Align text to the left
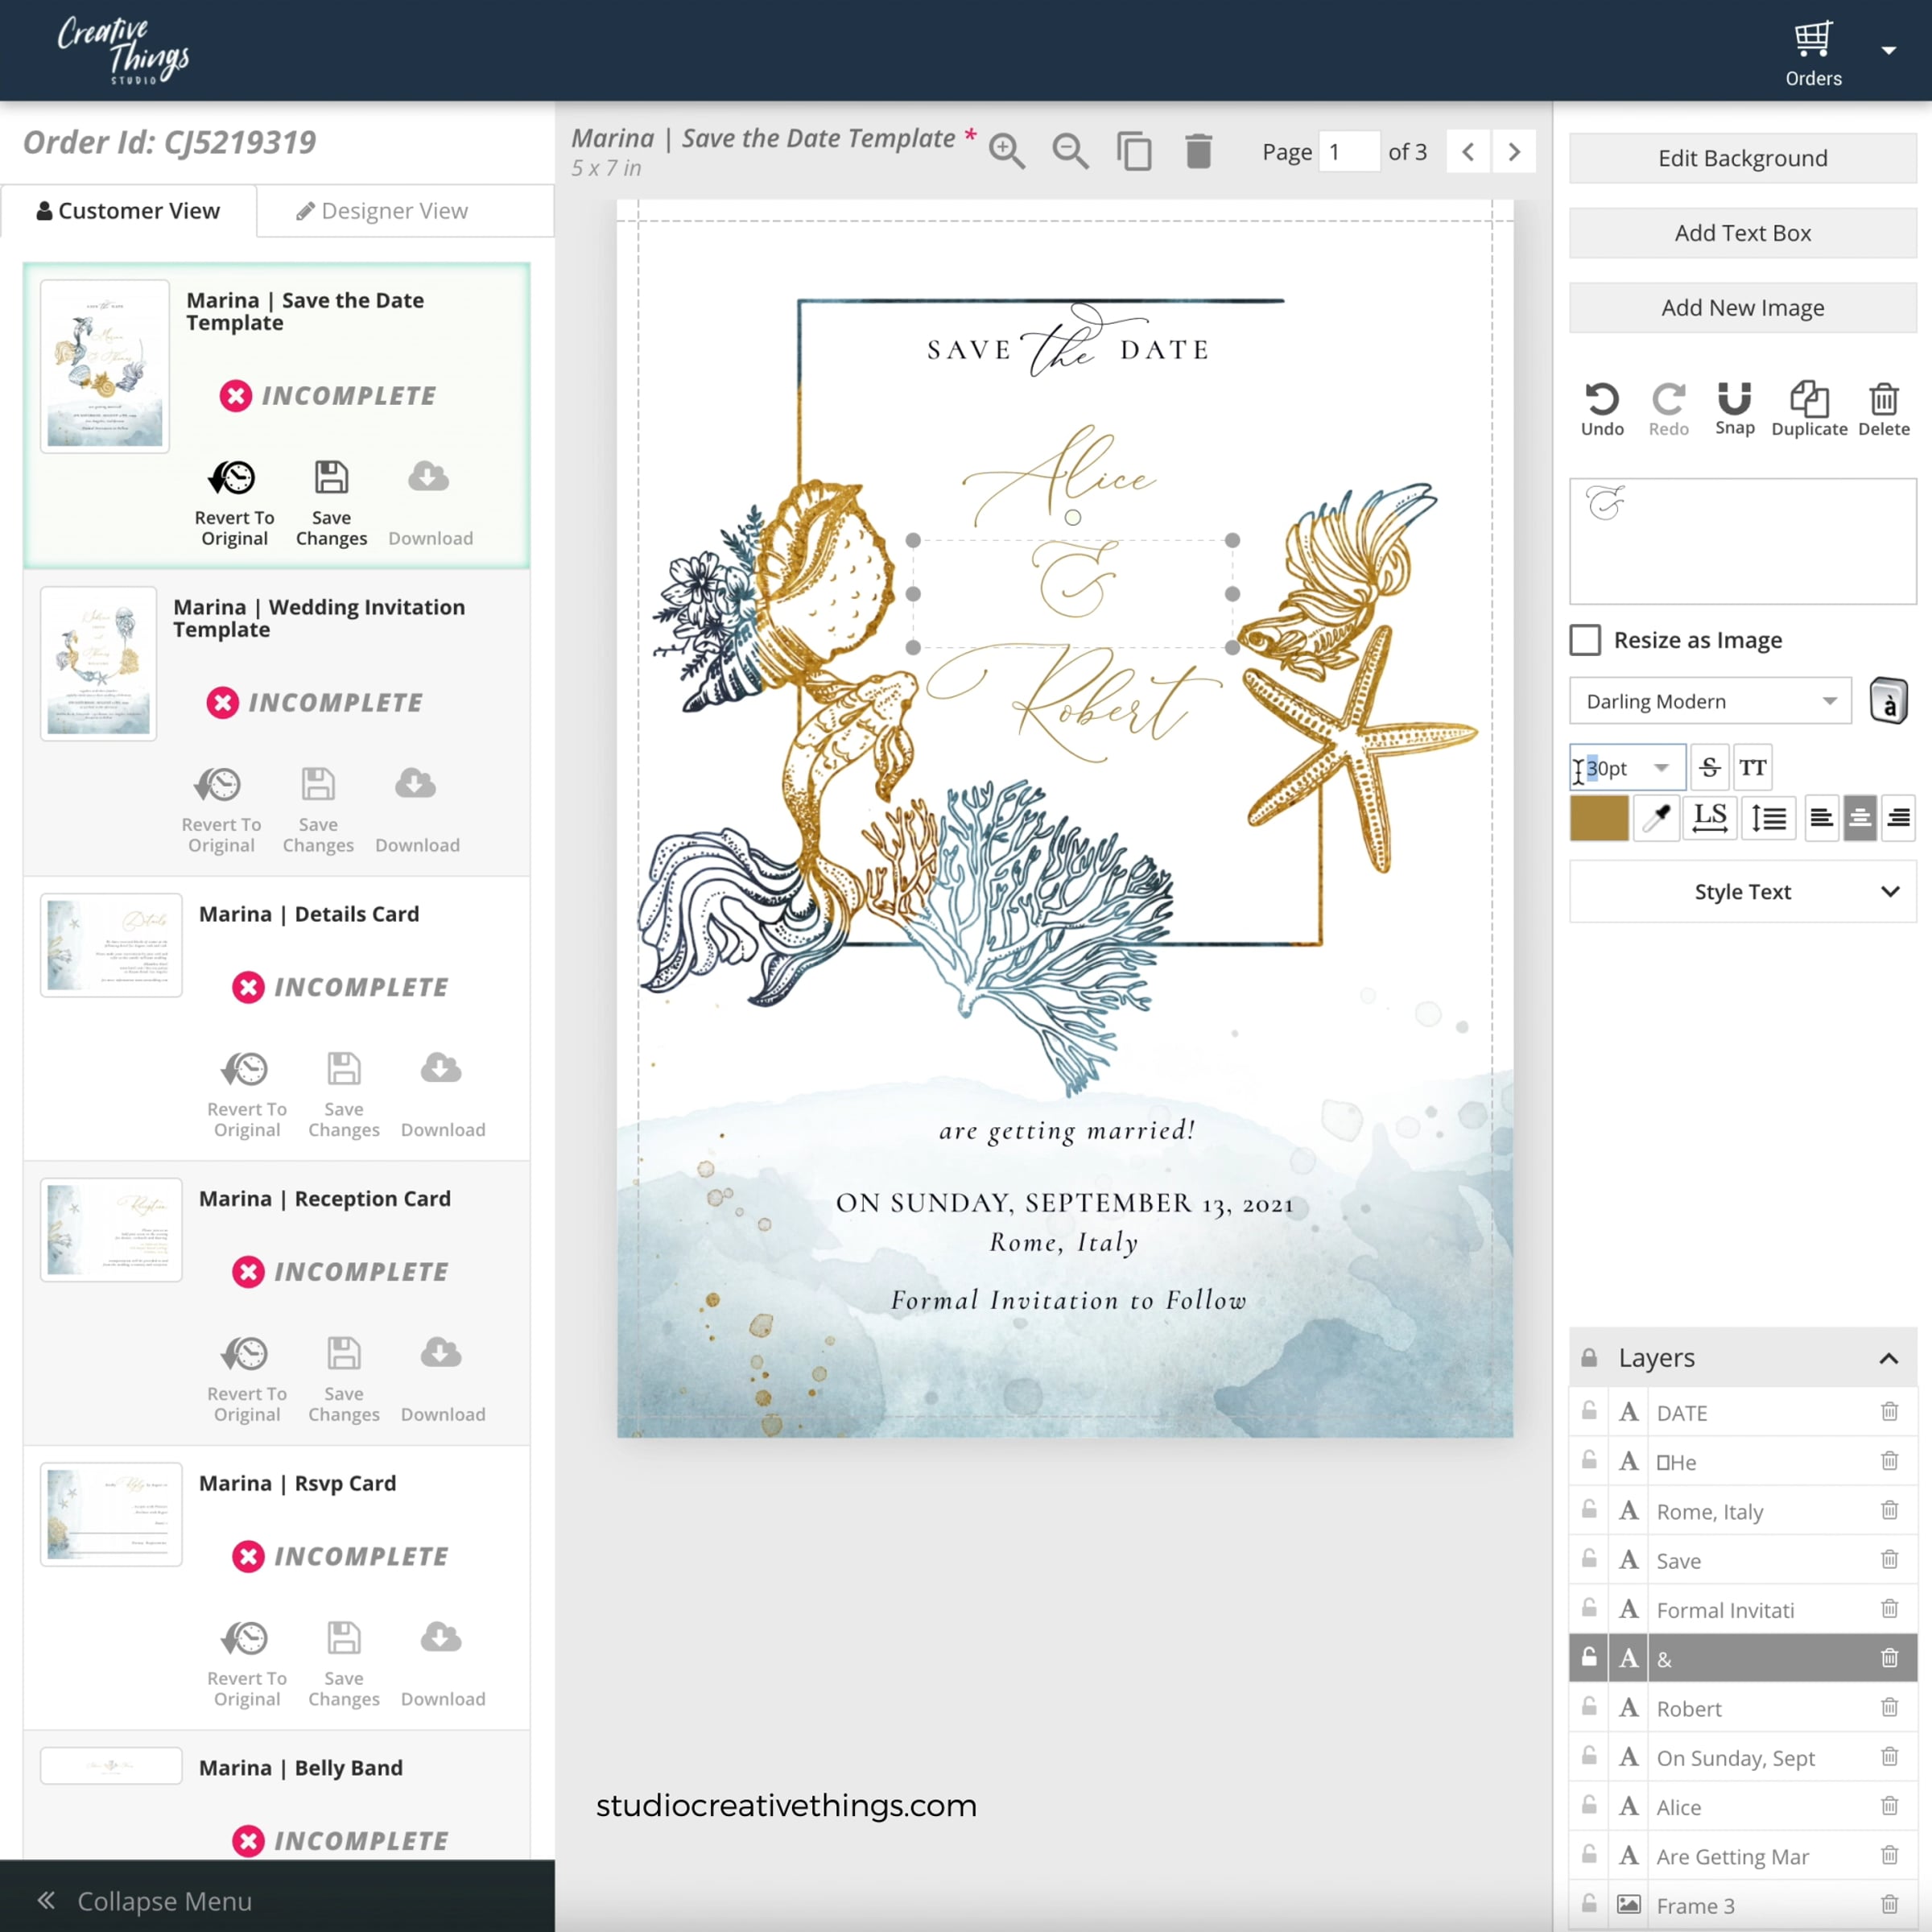The image size is (1932, 1932). (1822, 818)
